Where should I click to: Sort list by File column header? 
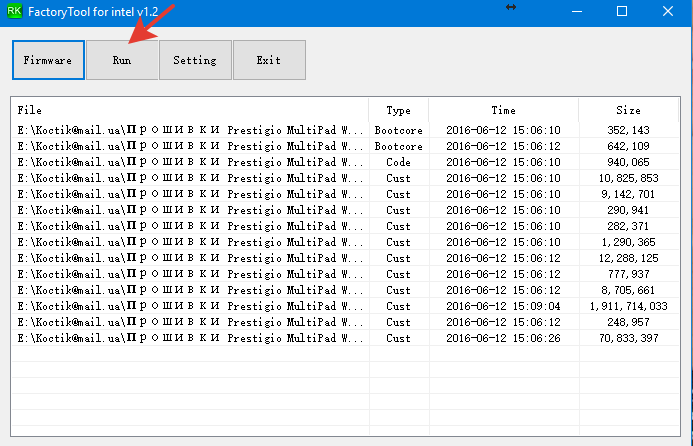click(x=190, y=110)
